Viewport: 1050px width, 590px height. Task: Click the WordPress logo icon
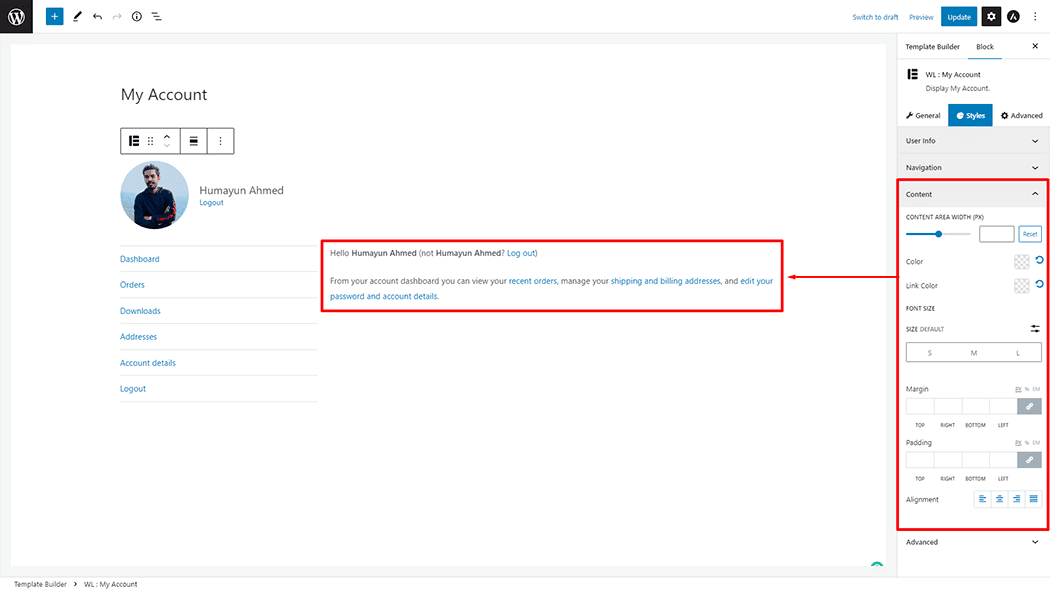point(16,17)
